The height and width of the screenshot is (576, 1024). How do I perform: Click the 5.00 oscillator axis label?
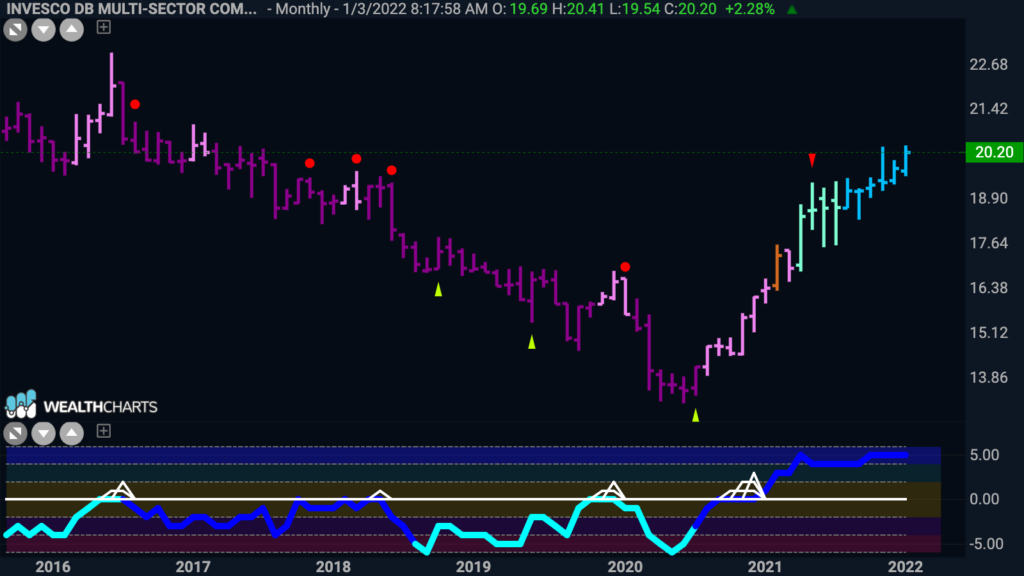tap(985, 455)
